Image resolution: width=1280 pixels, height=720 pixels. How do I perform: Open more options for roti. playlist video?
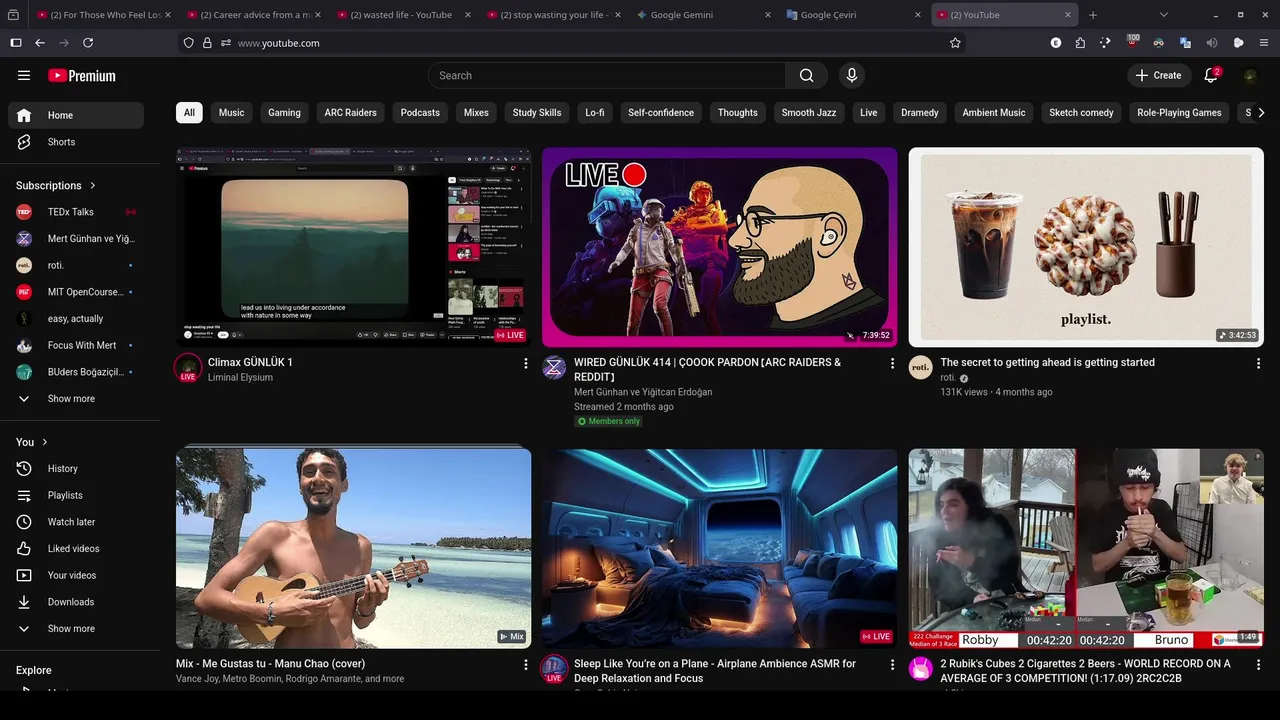(1258, 363)
